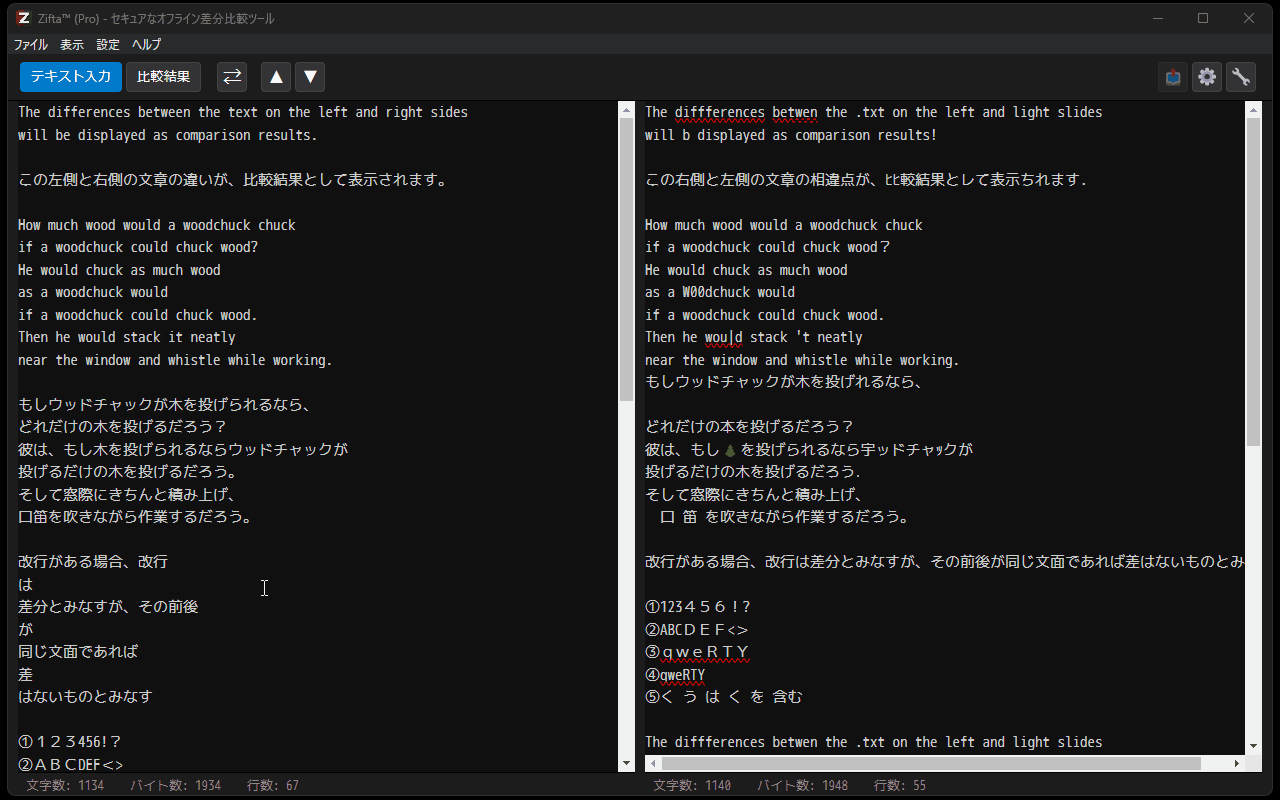Open settings via the gear icon
Viewport: 1280px width, 800px height.
(1207, 77)
